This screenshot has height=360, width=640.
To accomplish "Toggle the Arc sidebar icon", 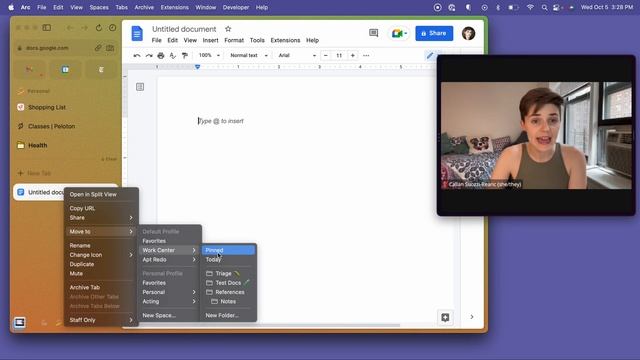I will click(47, 28).
